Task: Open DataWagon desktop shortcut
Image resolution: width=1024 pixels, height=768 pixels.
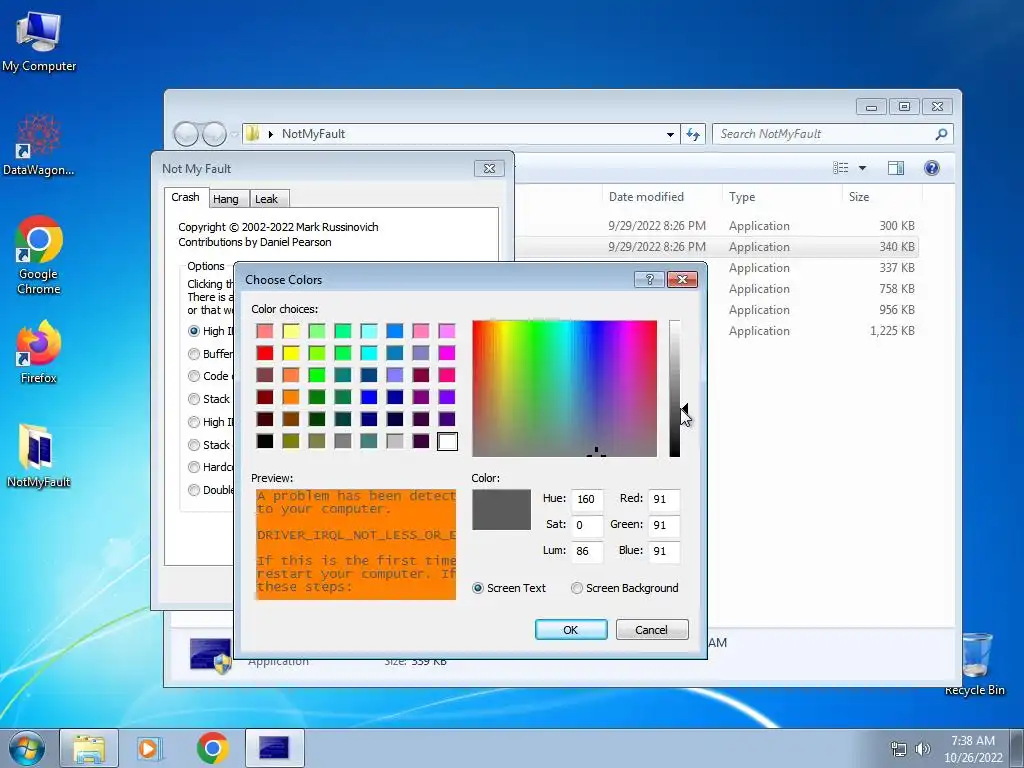Action: [x=39, y=145]
